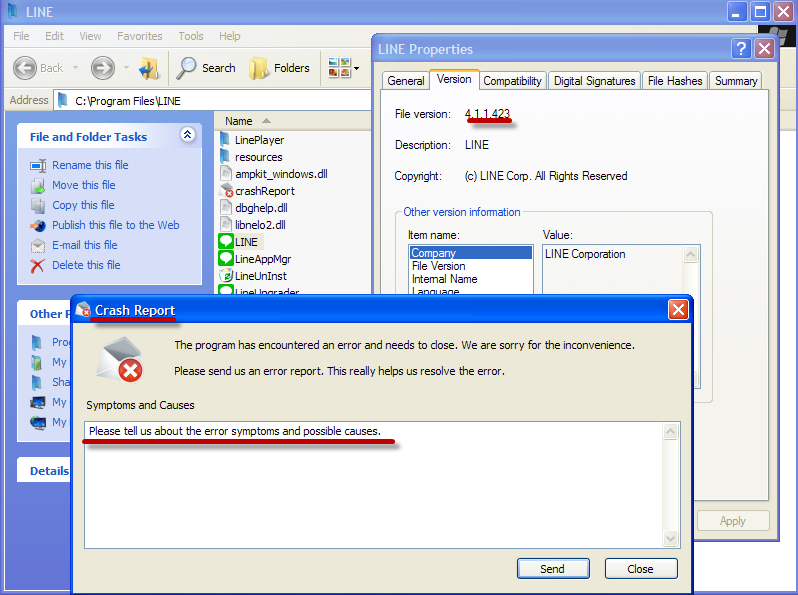798x595 pixels.
Task: Select the Version tab in LINE Properties
Action: (x=454, y=79)
